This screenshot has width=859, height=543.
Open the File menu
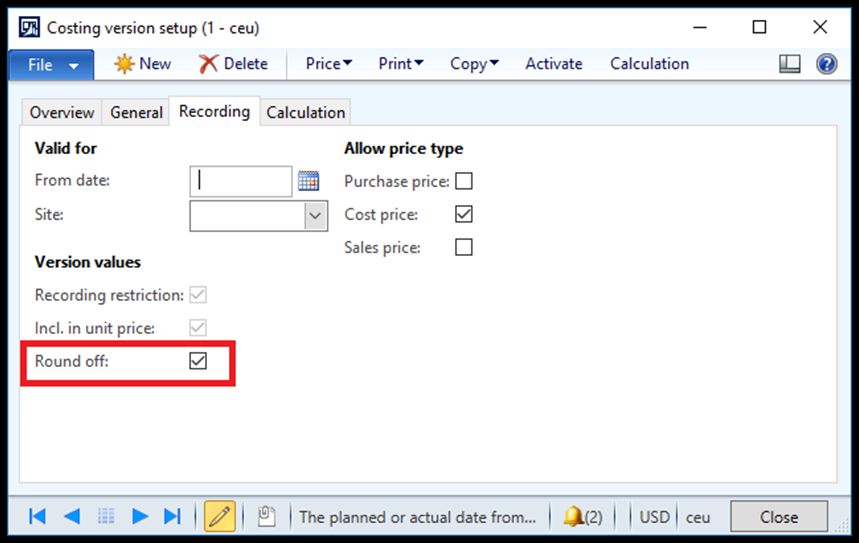tap(51, 65)
